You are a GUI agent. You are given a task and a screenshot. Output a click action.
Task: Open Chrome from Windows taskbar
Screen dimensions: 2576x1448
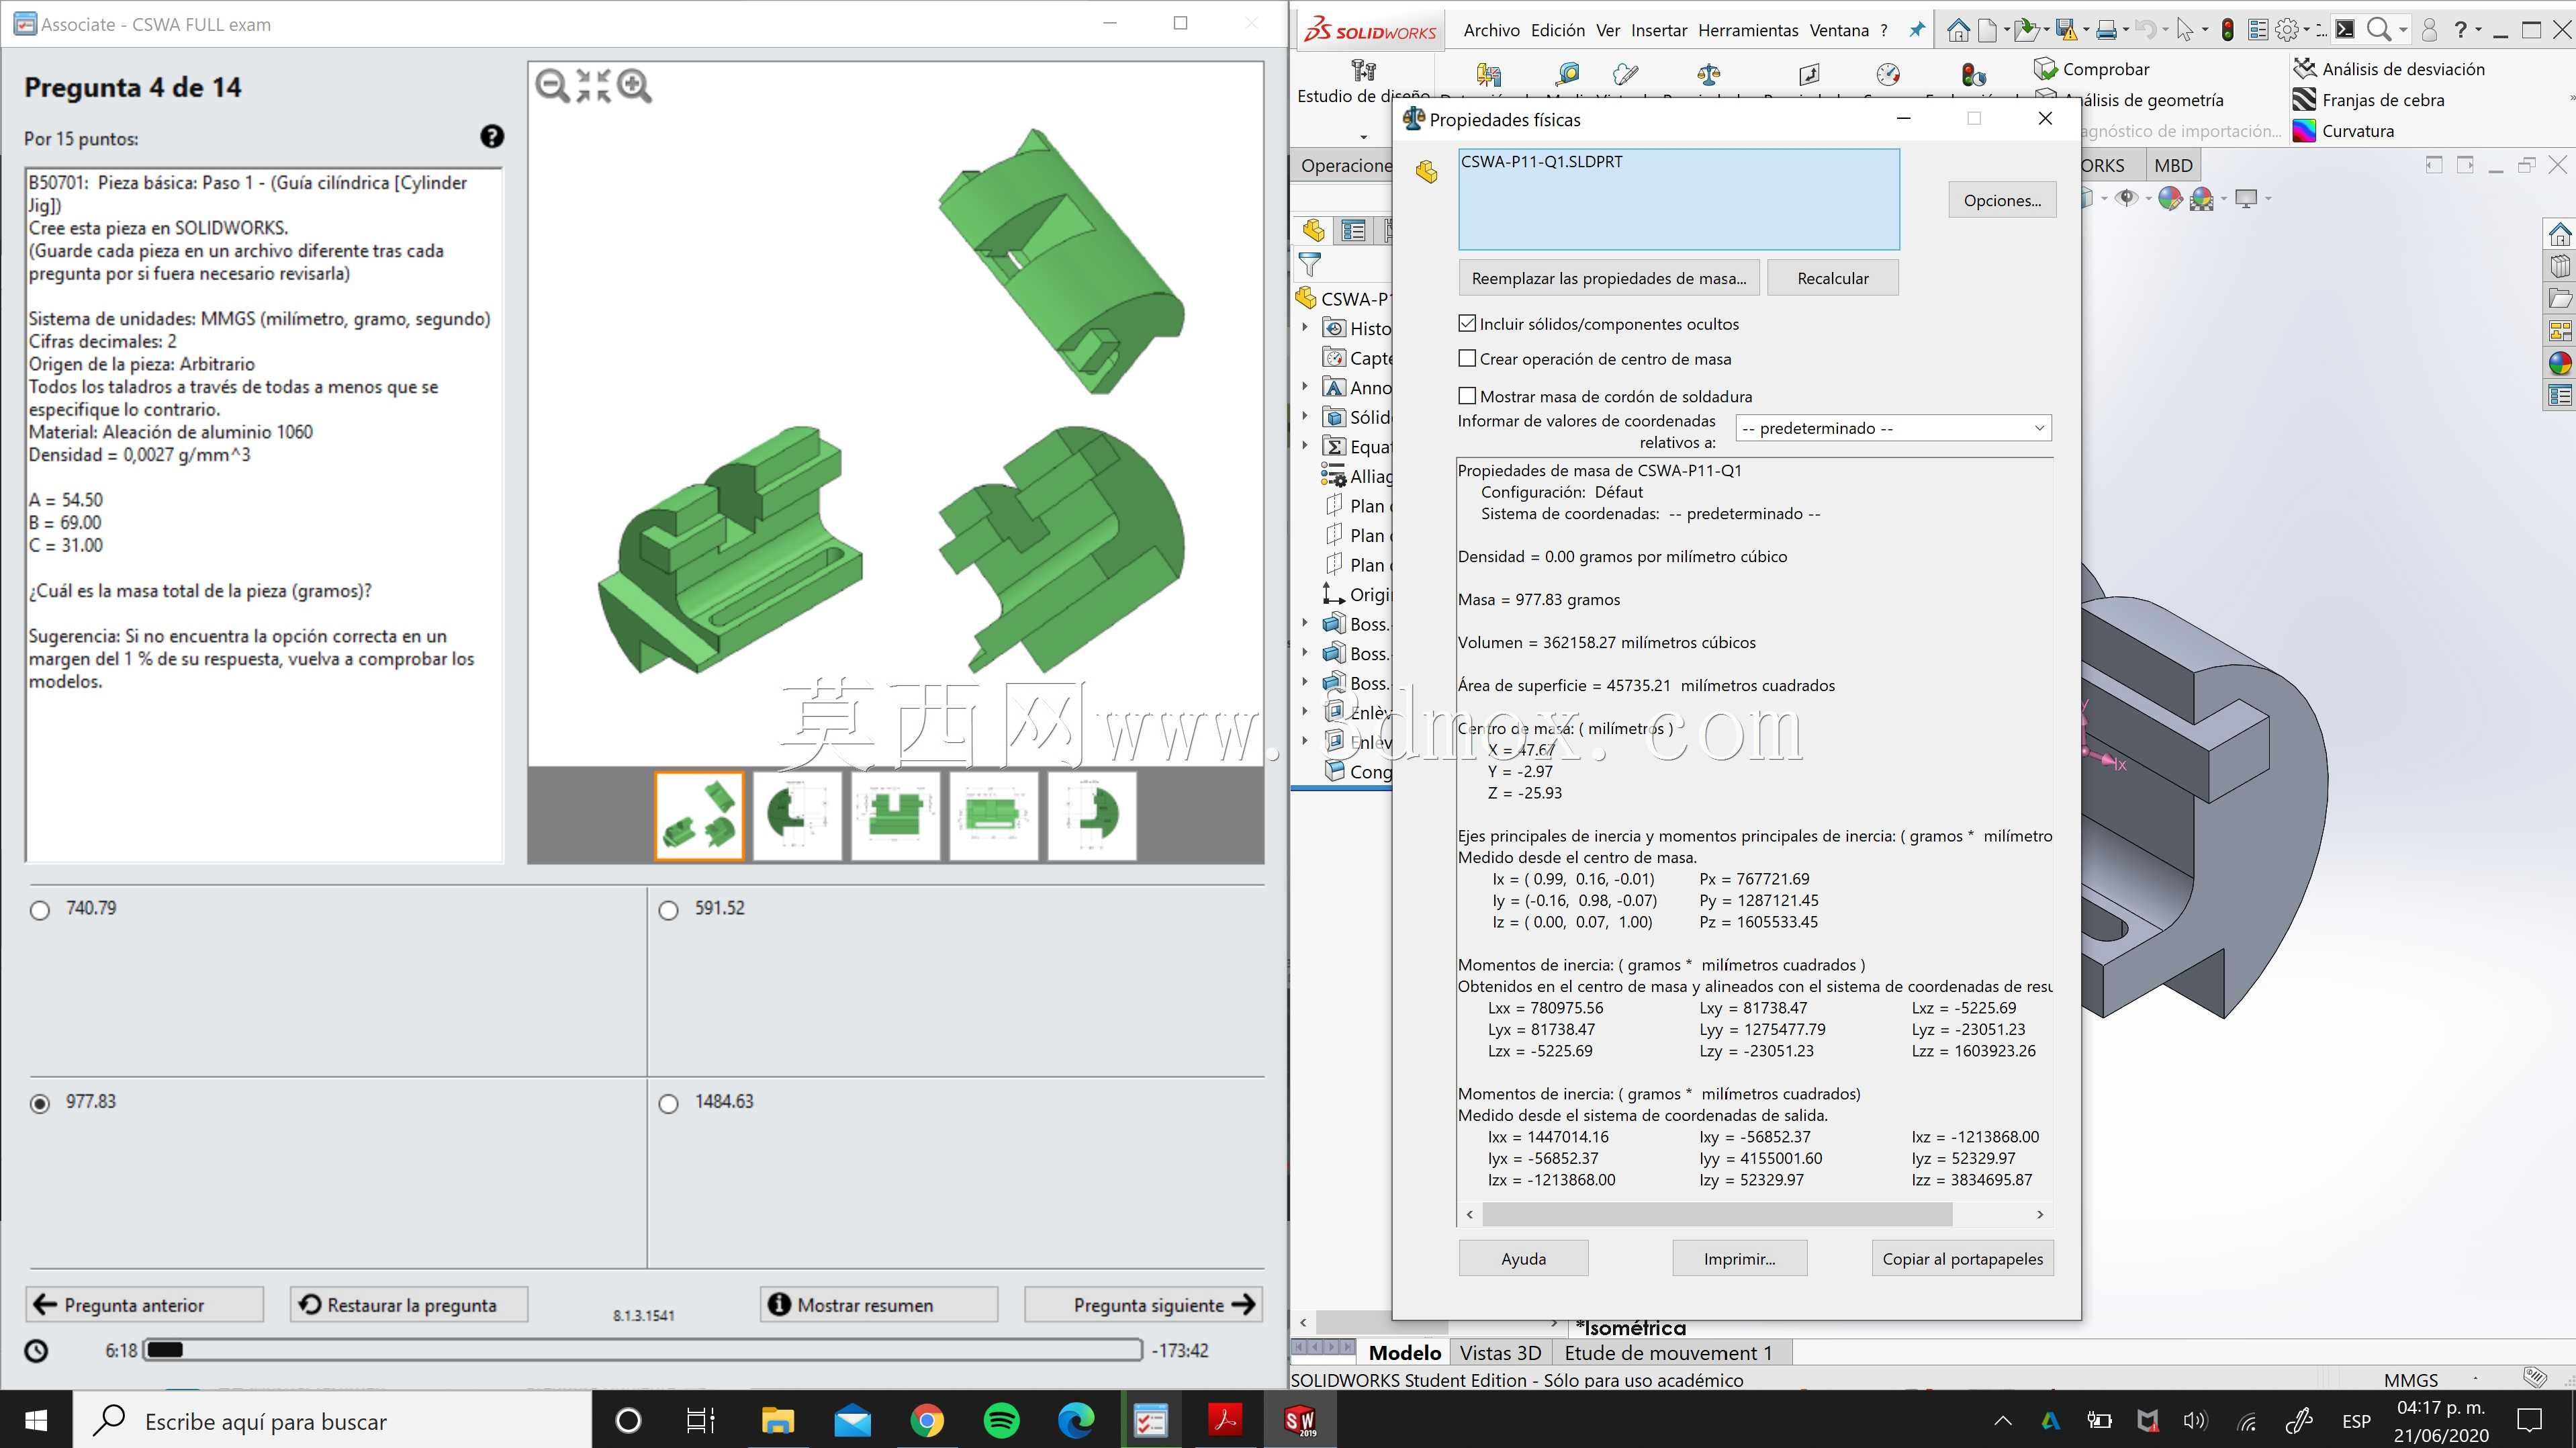point(927,1420)
